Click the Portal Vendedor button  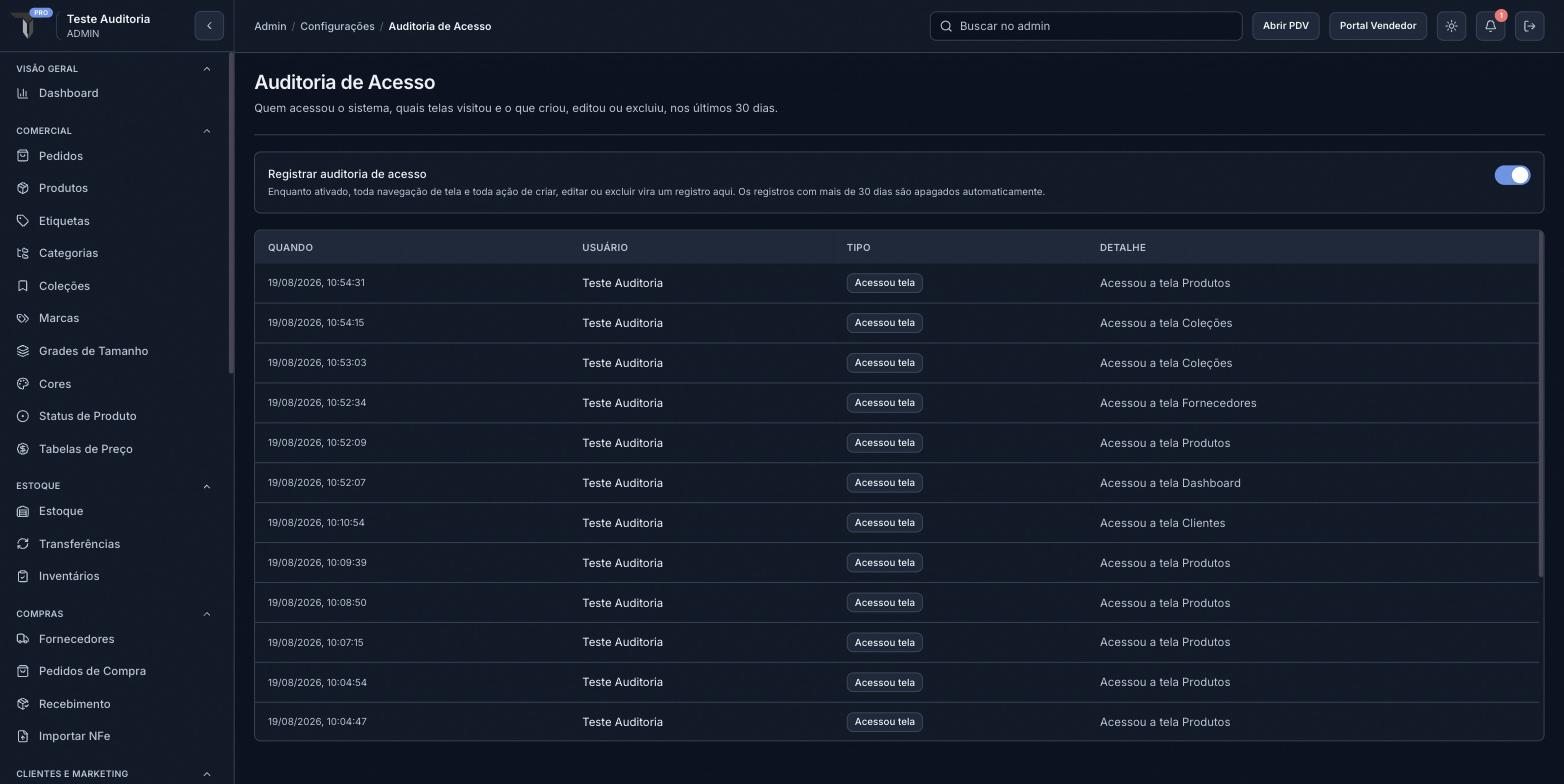[1378, 26]
